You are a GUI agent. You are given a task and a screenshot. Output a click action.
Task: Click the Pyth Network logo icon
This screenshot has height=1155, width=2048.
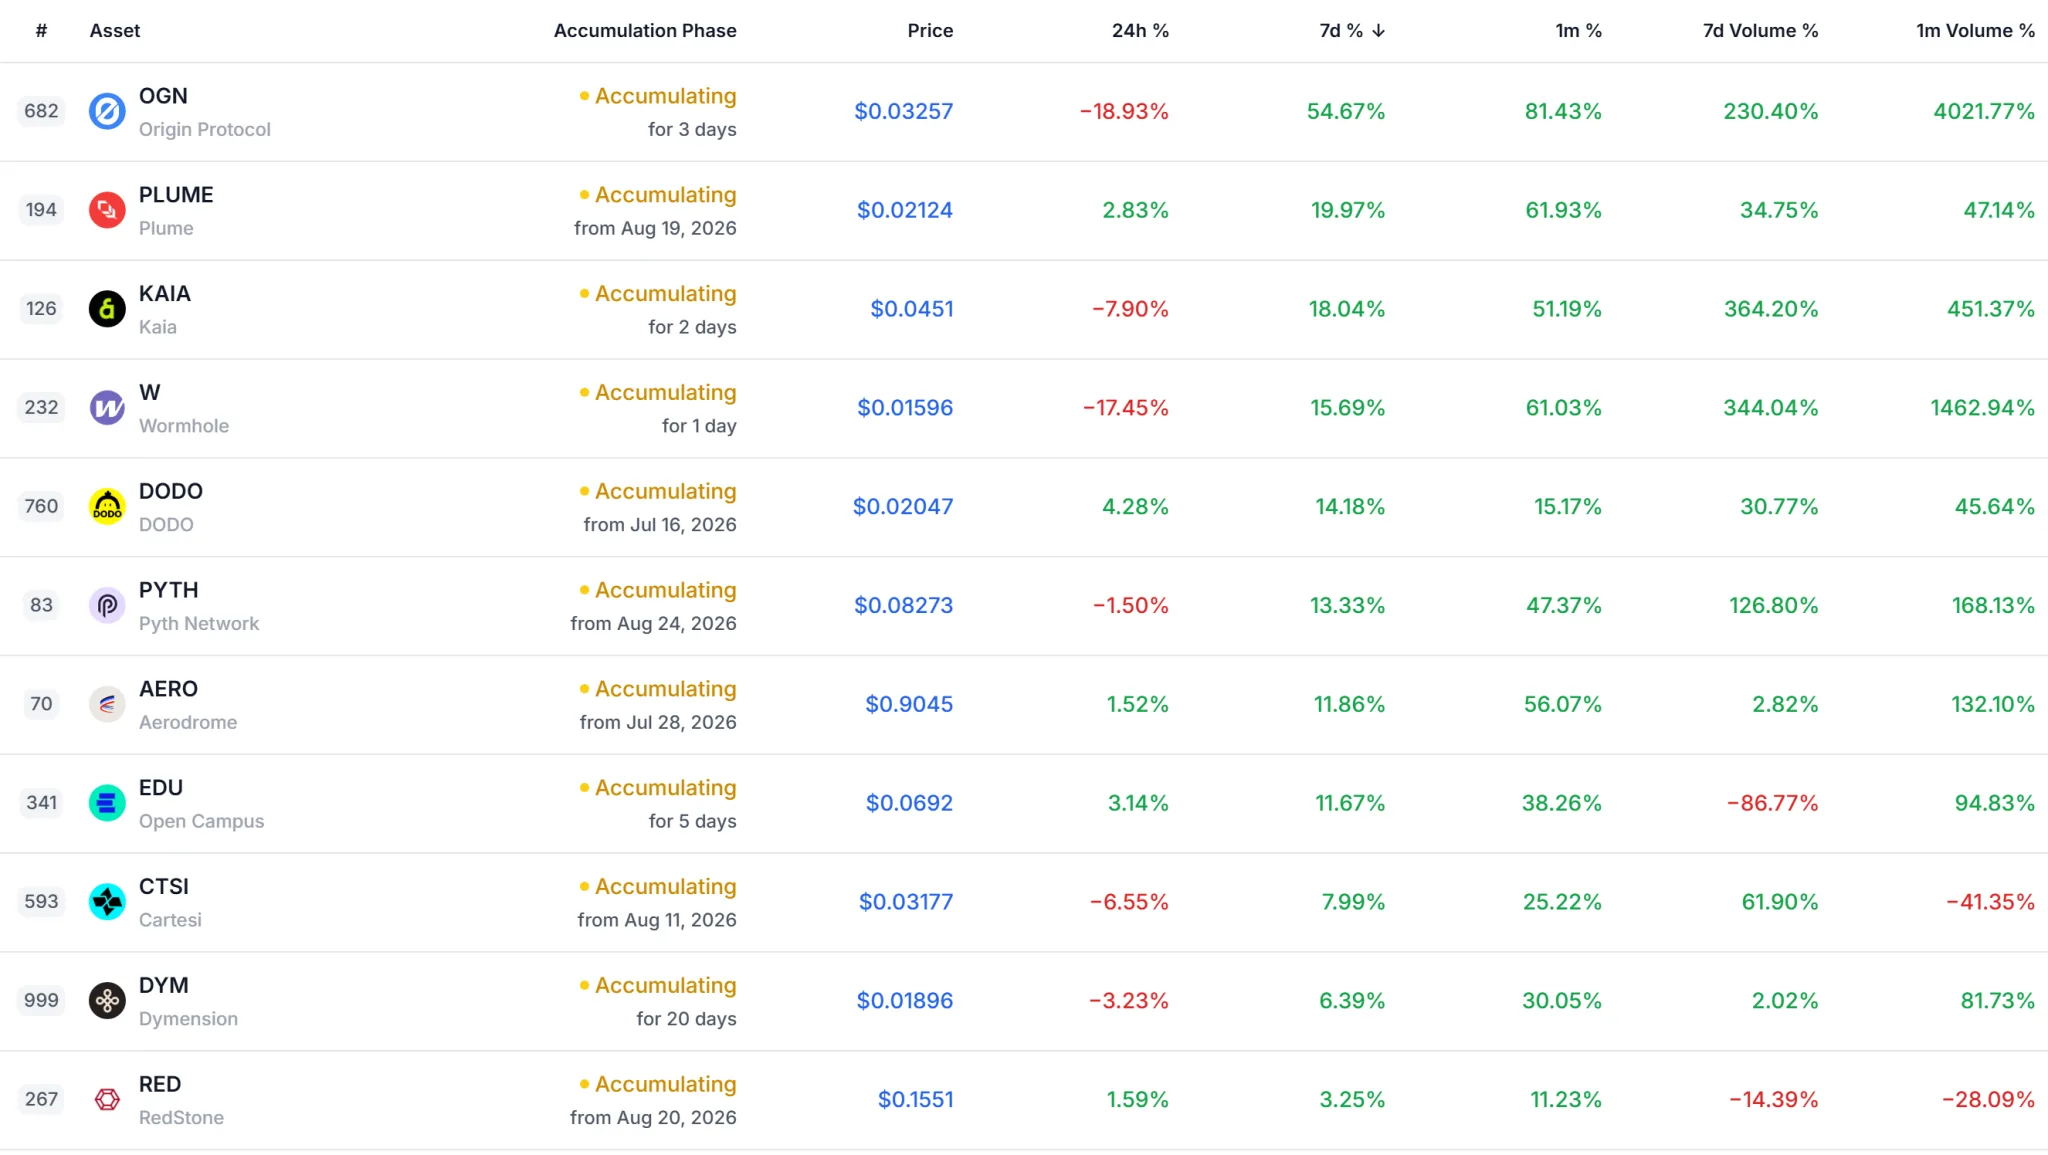click(107, 605)
